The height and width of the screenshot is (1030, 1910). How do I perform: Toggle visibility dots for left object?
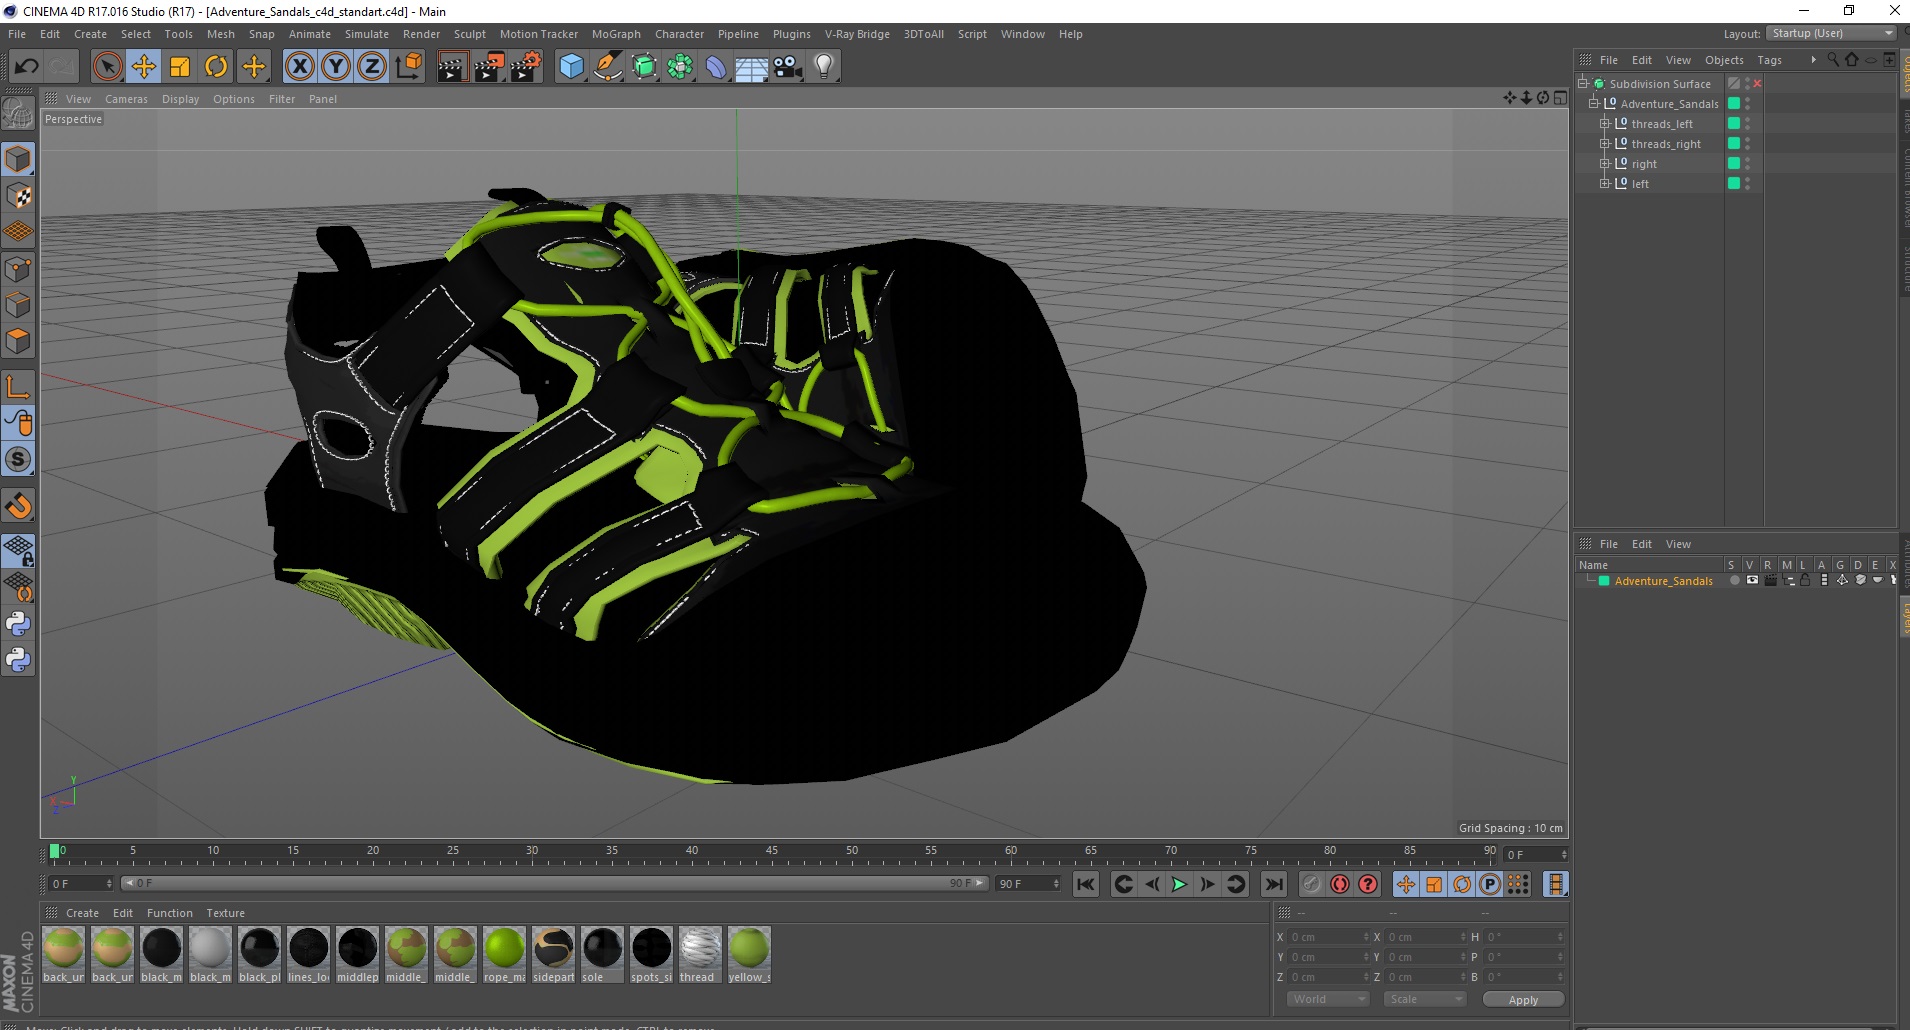tap(1748, 183)
